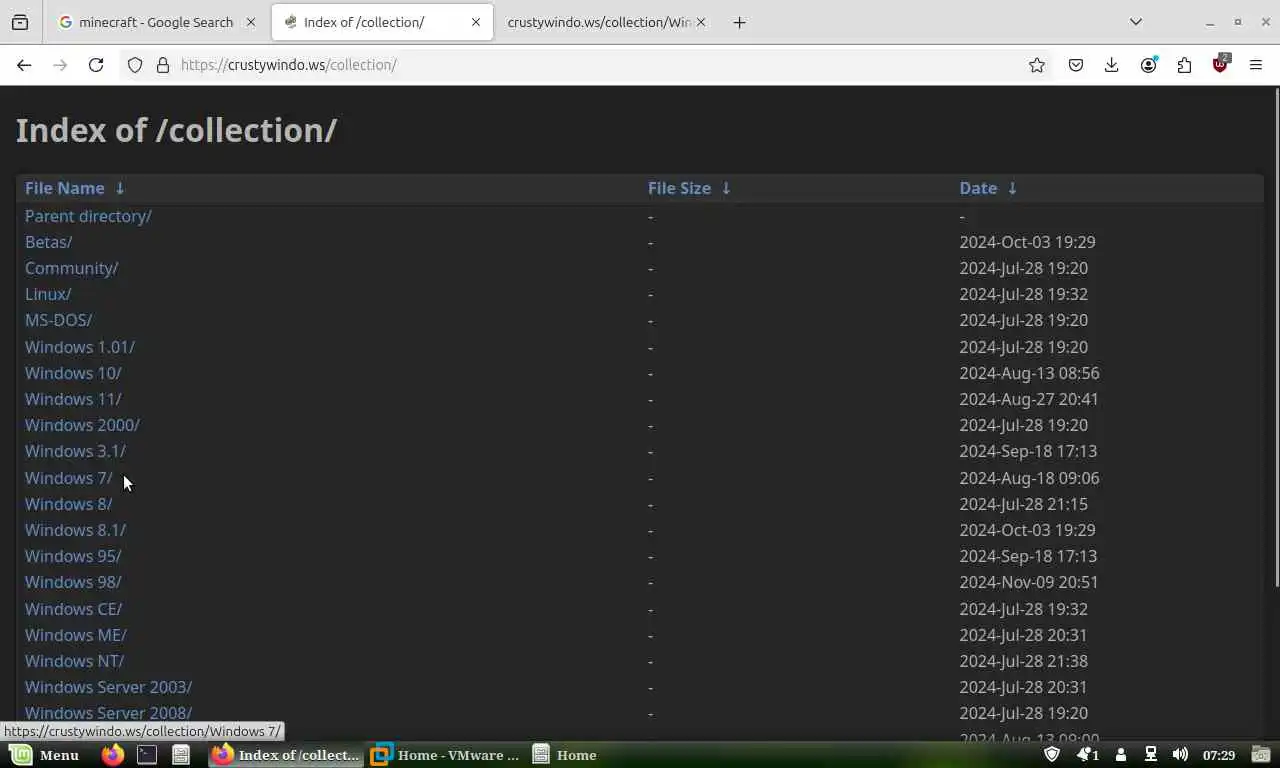Image resolution: width=1280 pixels, height=768 pixels.
Task: Open the Windows 95/ folder
Action: (x=73, y=556)
